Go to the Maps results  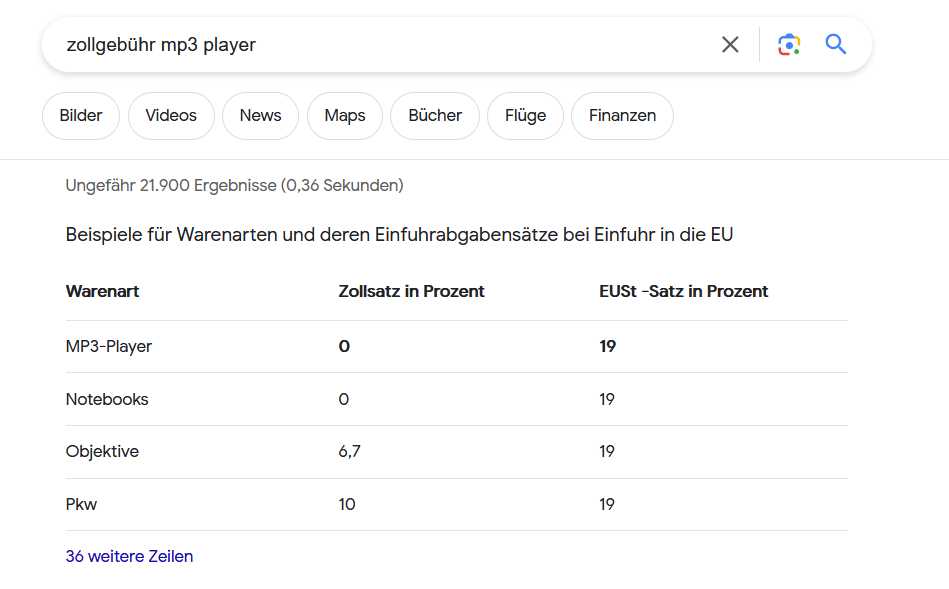345,116
